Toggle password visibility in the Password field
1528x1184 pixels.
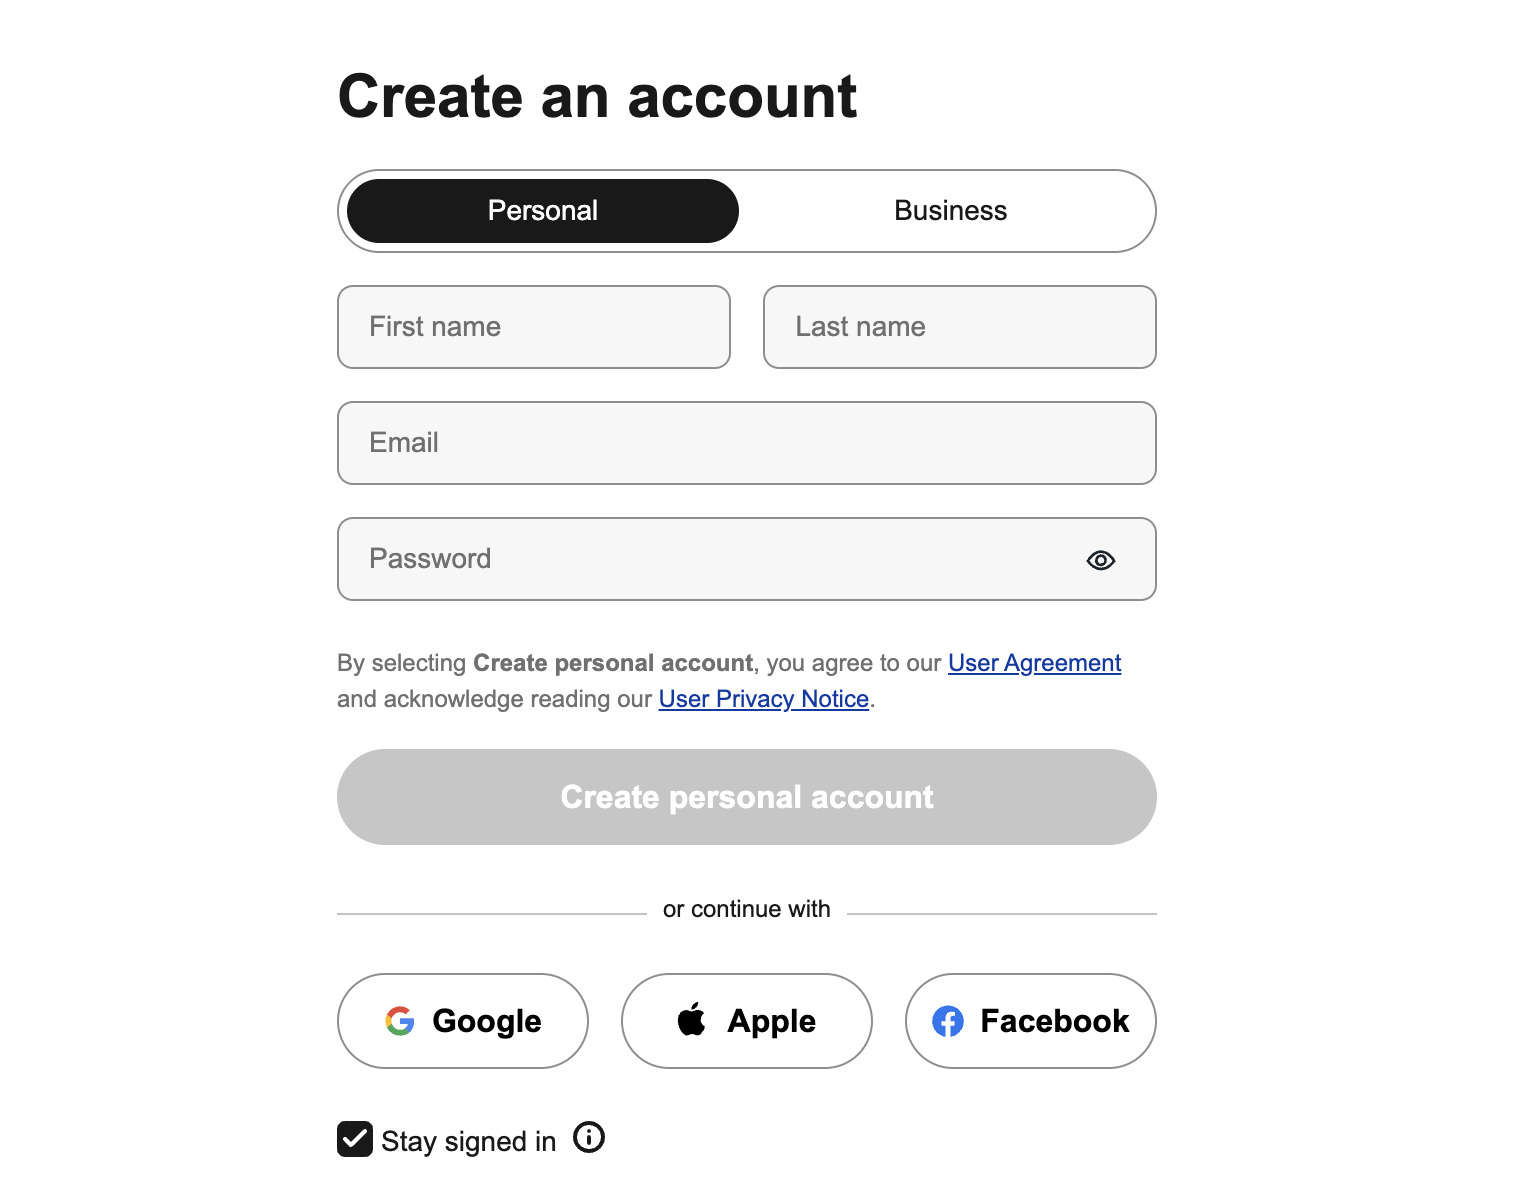[x=1100, y=560]
